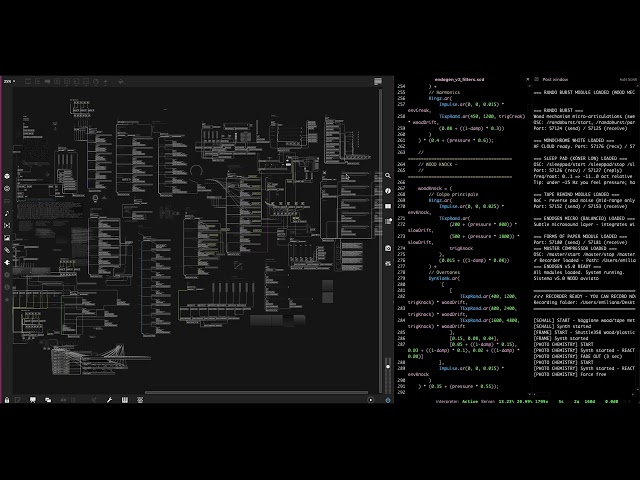This screenshot has height=480, width=640.
Task: Click '=== ENDOGEN v5.0 READY ===' post line
Action: [x=567, y=266]
